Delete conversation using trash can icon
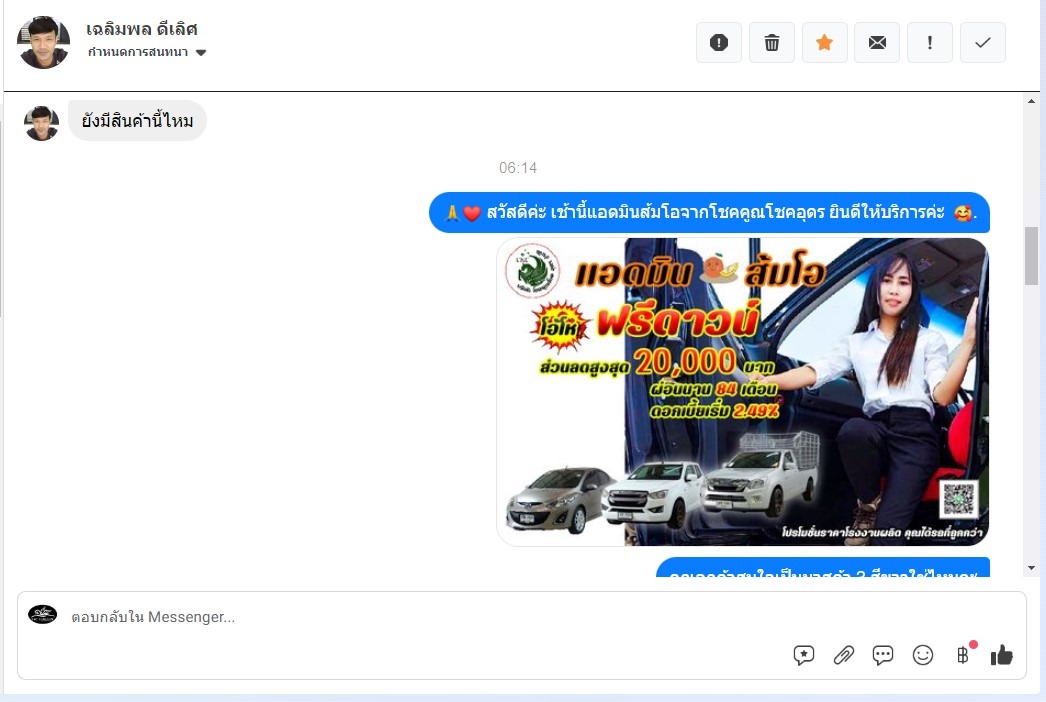This screenshot has width=1046, height=702. tap(772, 43)
